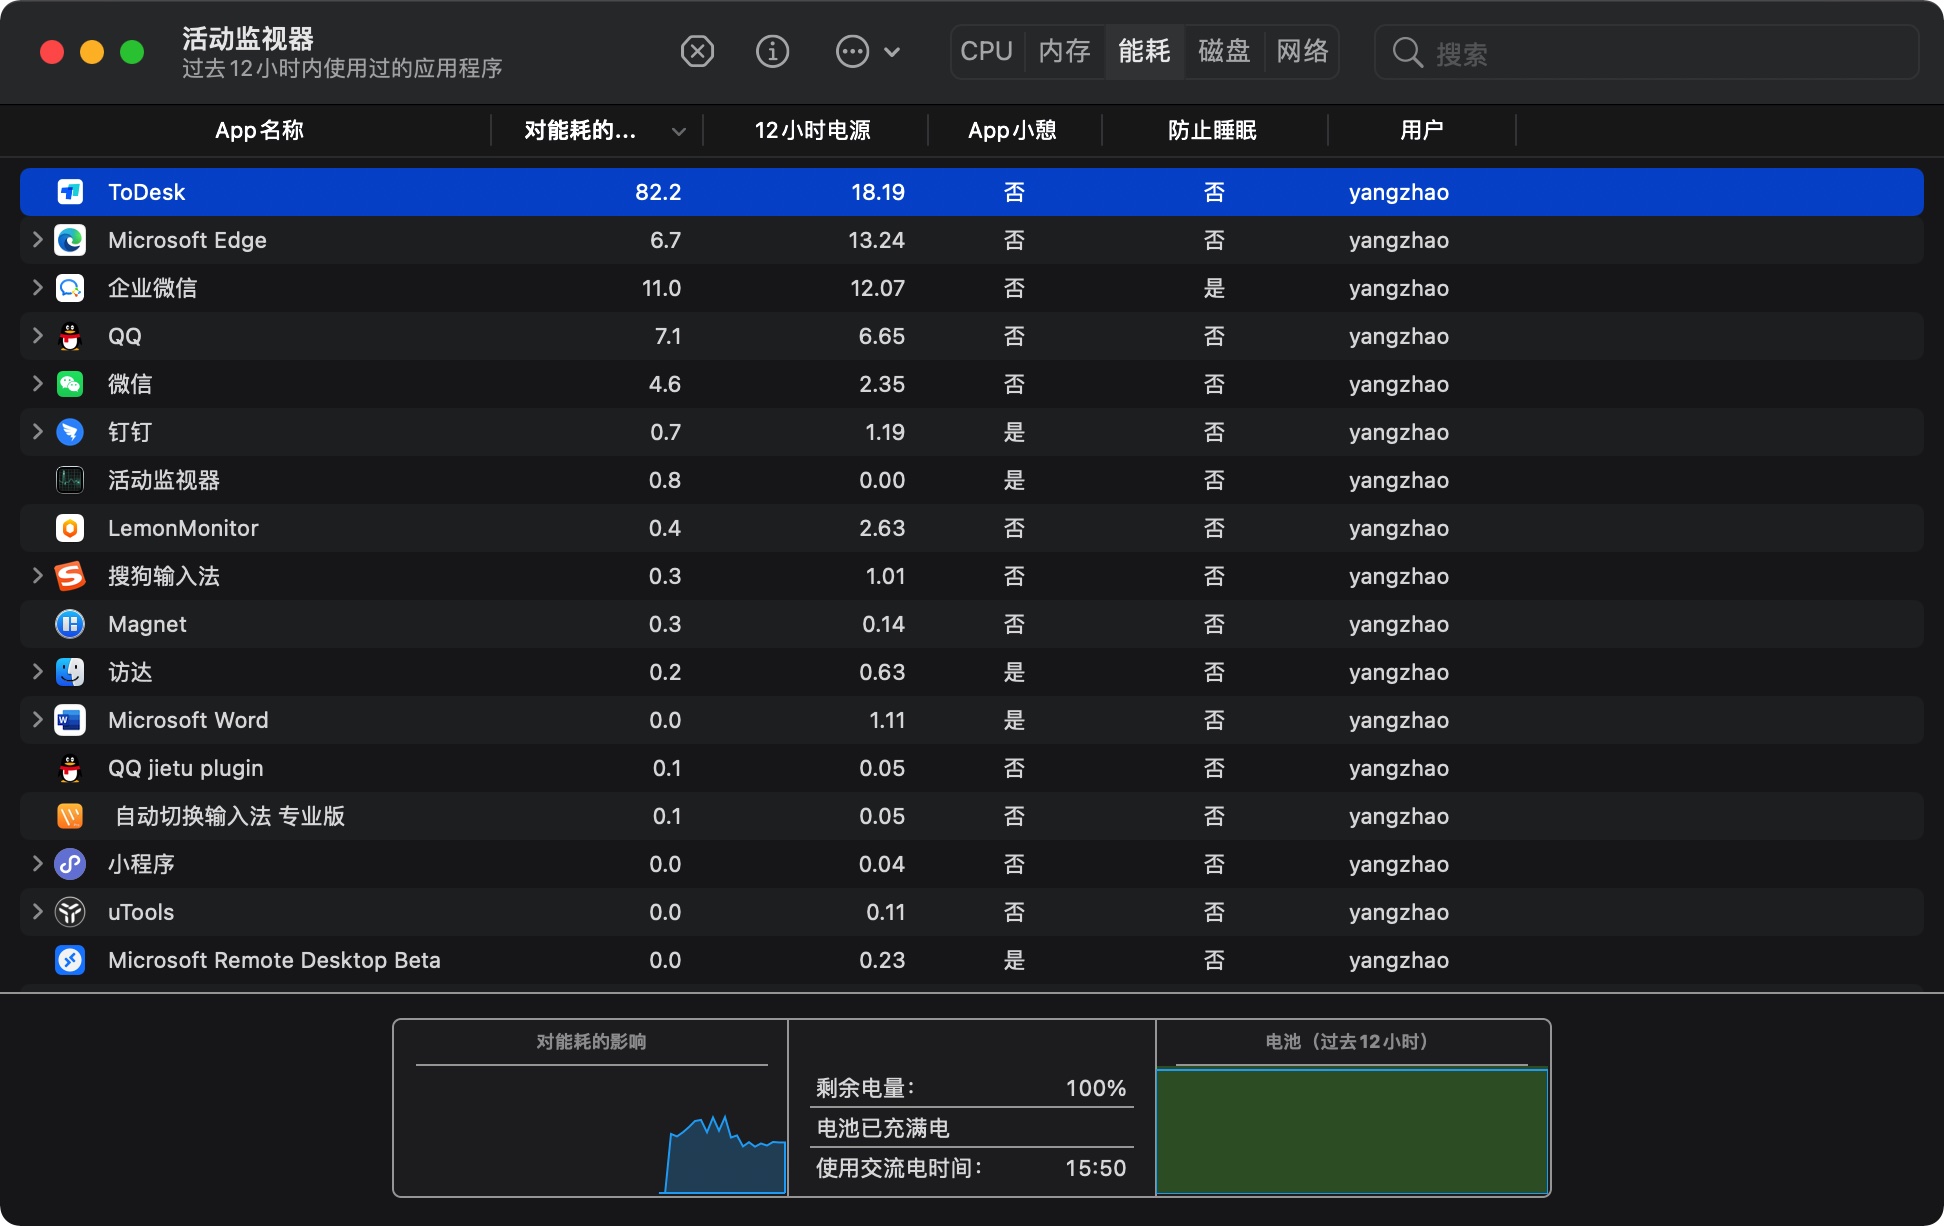
Task: Select the Magnet app icon
Action: (70, 624)
